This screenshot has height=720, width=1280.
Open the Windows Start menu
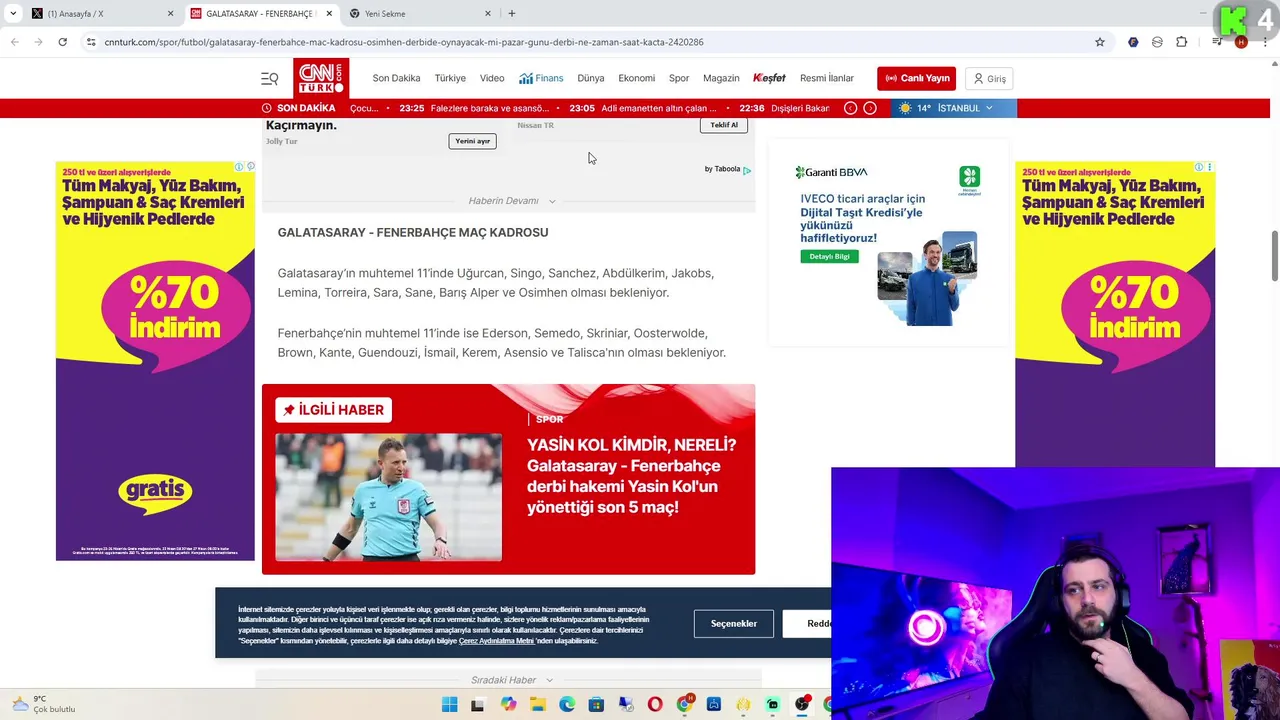click(449, 704)
